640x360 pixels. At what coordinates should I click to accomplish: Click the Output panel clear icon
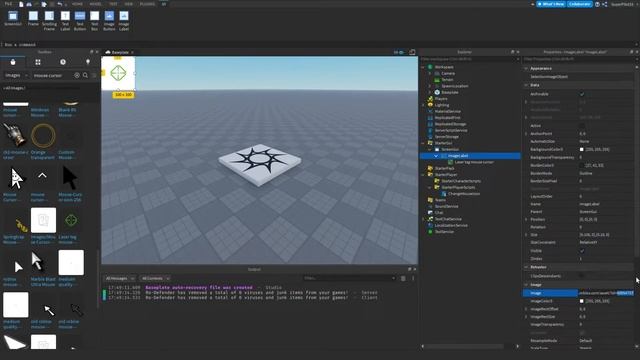403,278
